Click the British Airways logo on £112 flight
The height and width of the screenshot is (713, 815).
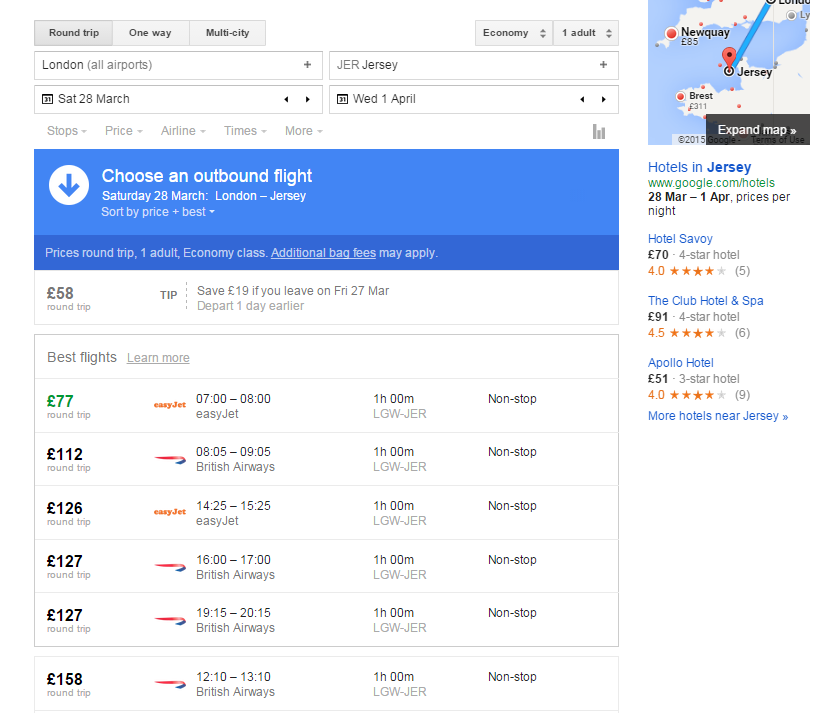point(170,459)
